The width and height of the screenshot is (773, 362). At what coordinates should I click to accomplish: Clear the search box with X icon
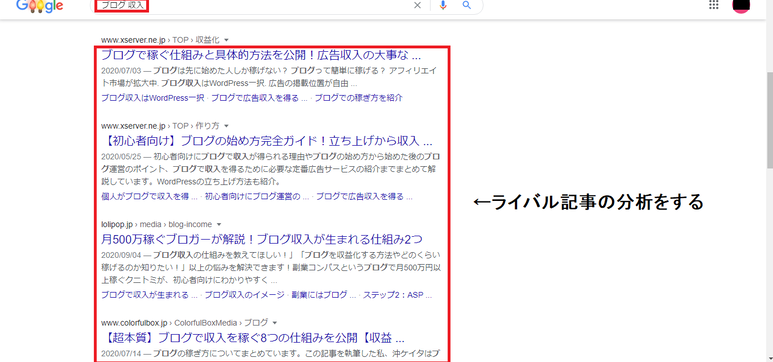click(417, 5)
